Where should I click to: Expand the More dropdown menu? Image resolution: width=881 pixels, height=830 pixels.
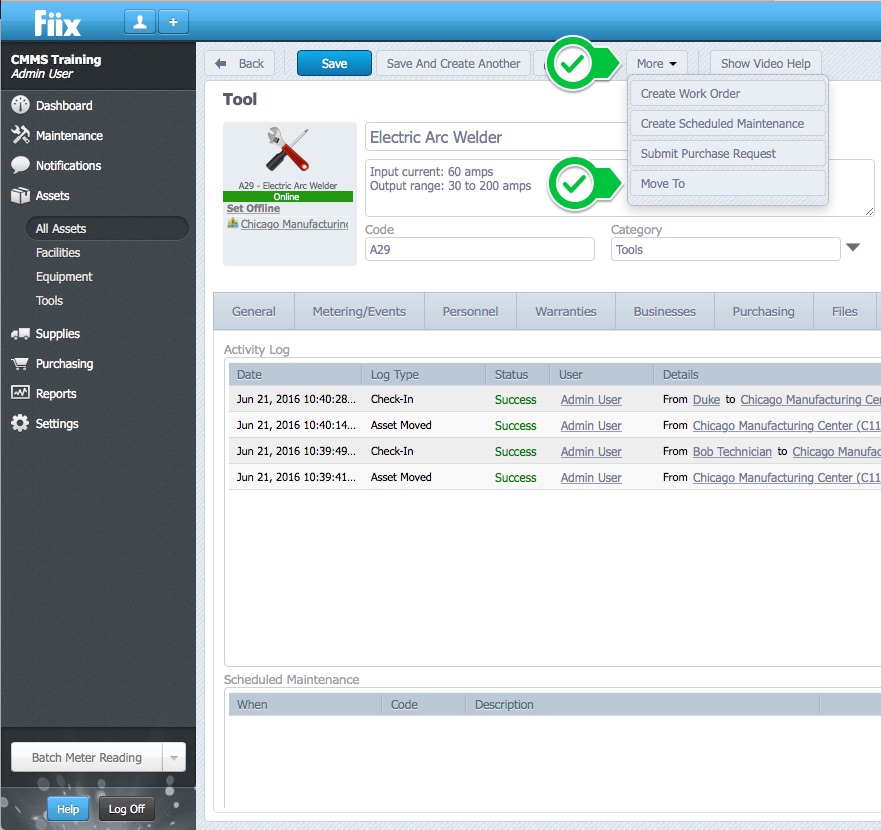[656, 63]
